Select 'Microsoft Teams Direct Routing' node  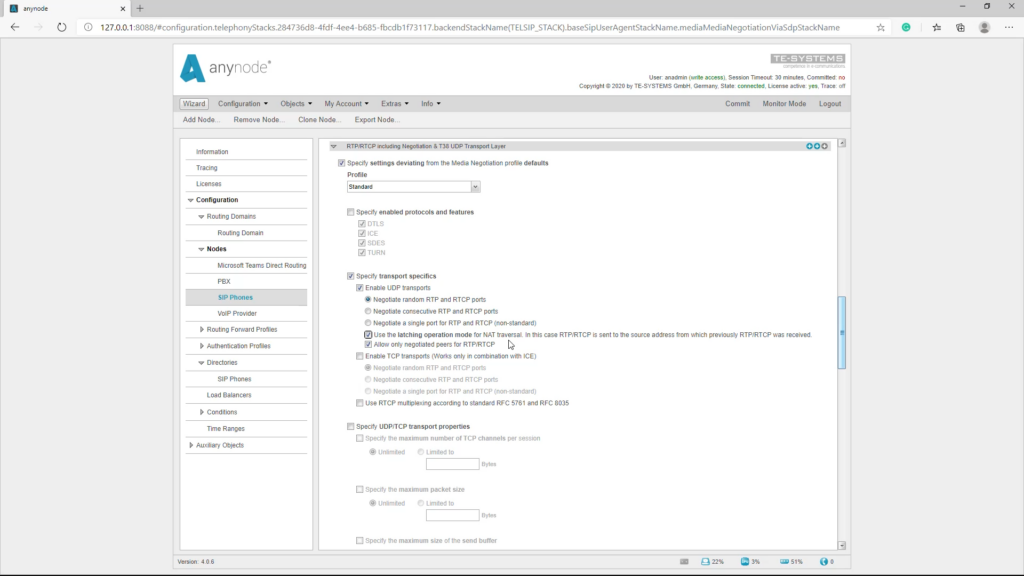click(x=261, y=266)
